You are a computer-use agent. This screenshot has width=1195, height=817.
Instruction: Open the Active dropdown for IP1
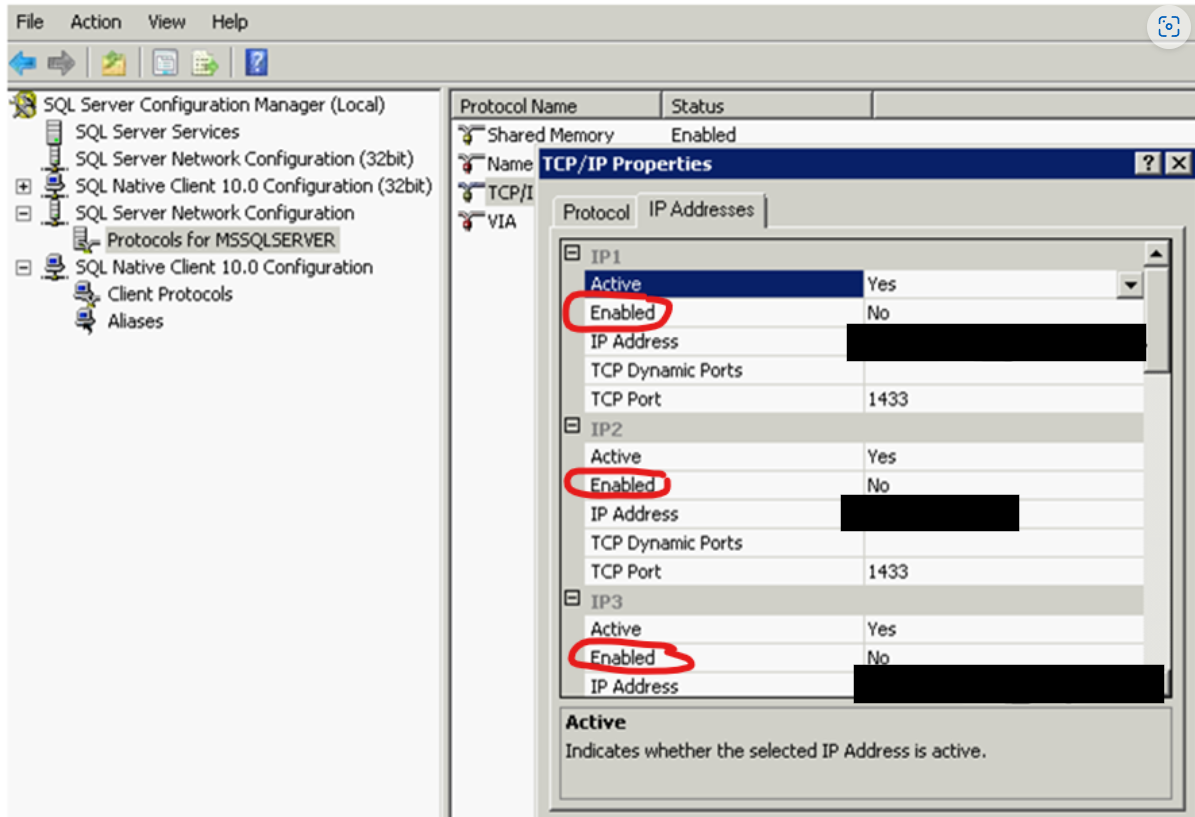coord(1130,284)
